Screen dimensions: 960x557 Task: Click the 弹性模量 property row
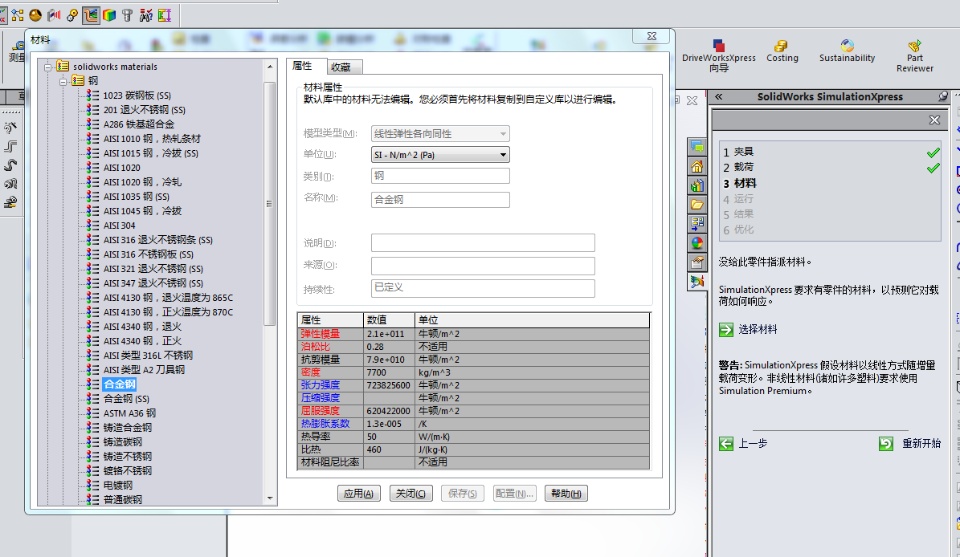[x=473, y=334]
